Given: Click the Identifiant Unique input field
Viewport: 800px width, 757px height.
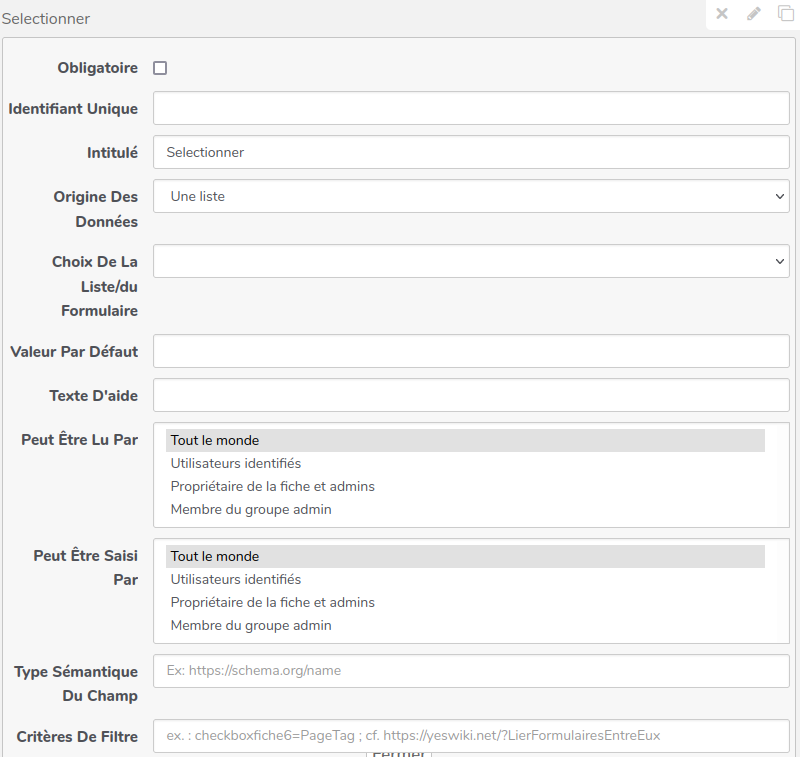Looking at the screenshot, I should tap(471, 108).
